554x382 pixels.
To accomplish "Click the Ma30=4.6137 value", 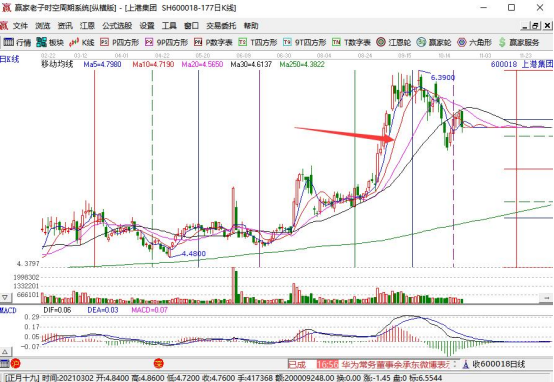I will point(251,64).
